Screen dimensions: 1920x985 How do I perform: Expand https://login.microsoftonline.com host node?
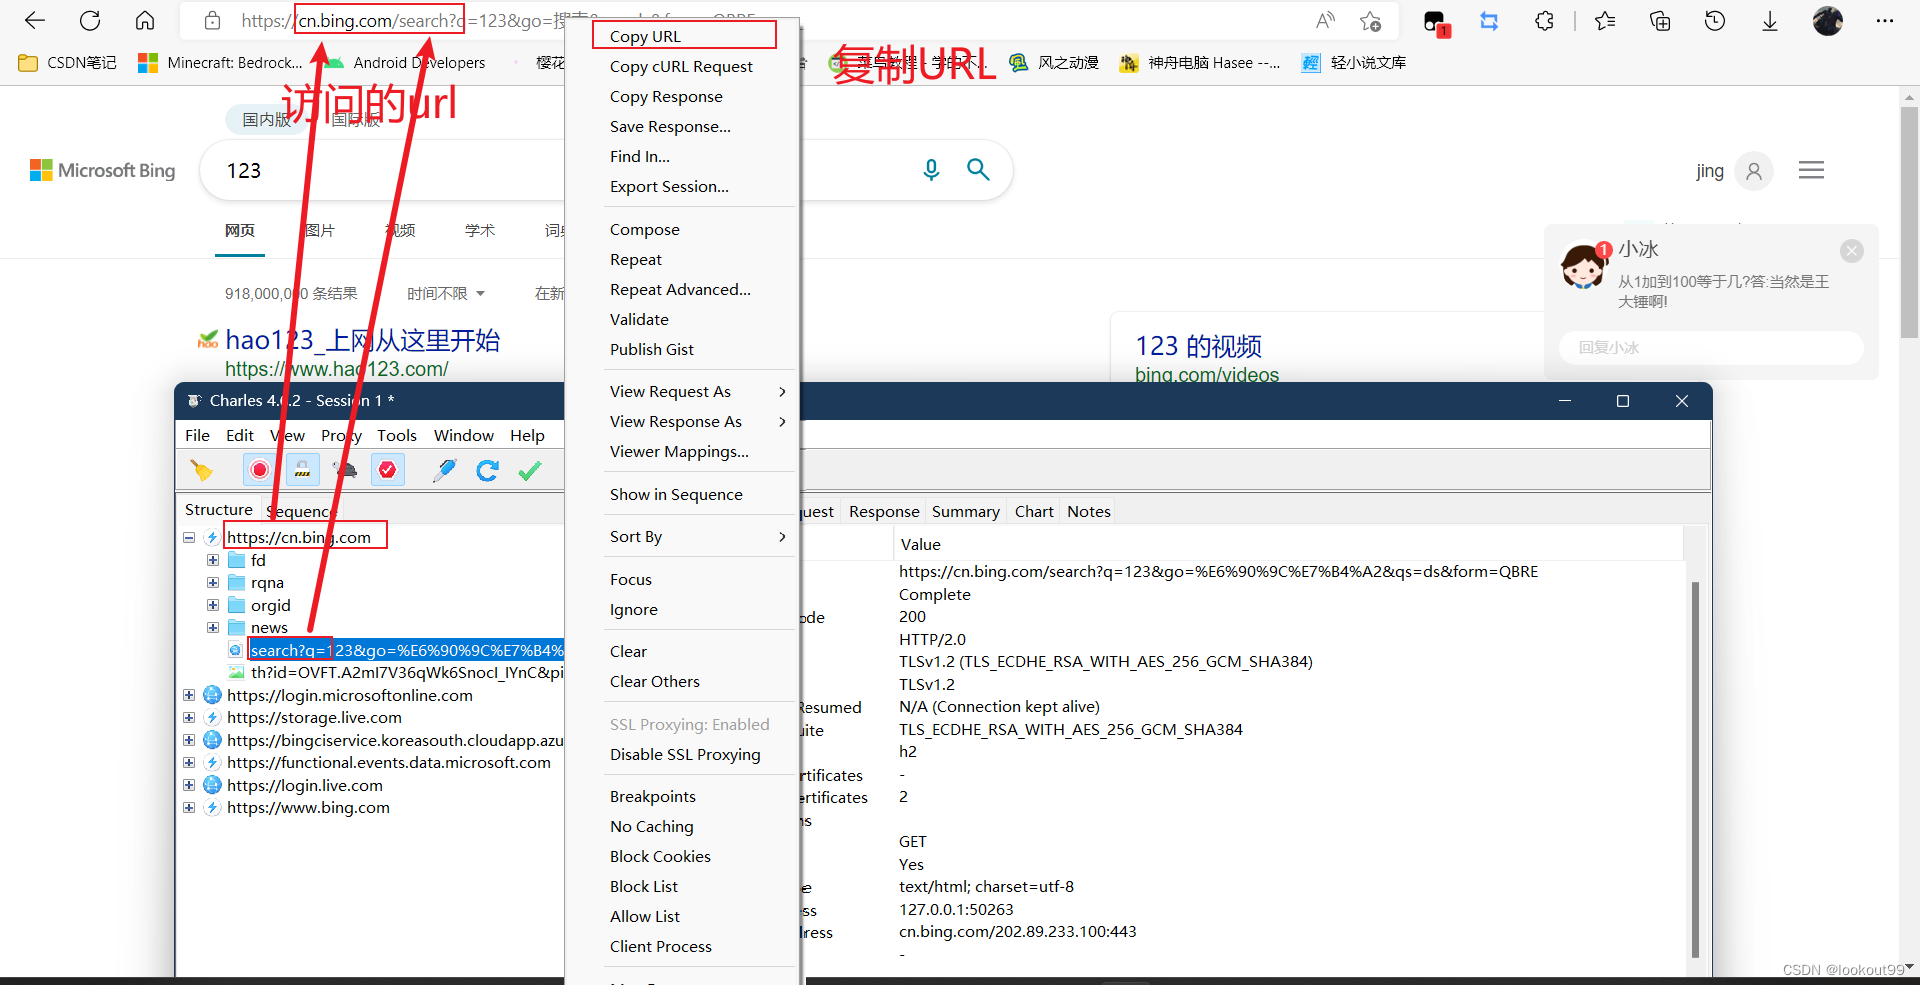[189, 695]
